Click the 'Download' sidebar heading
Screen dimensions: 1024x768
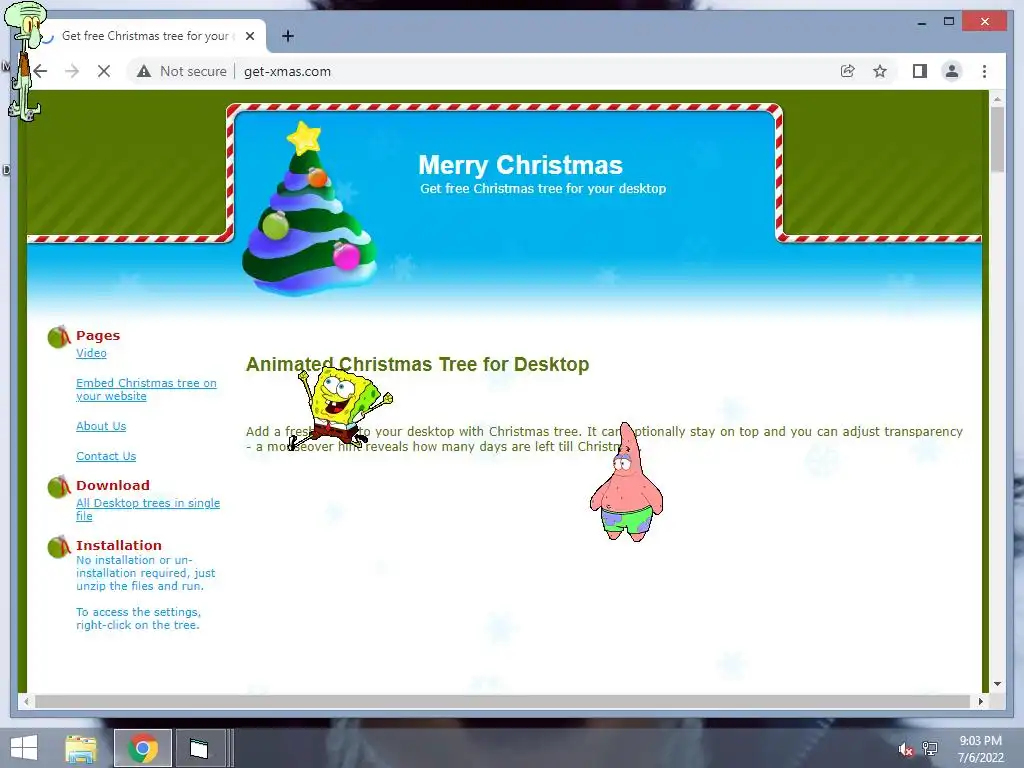click(112, 485)
